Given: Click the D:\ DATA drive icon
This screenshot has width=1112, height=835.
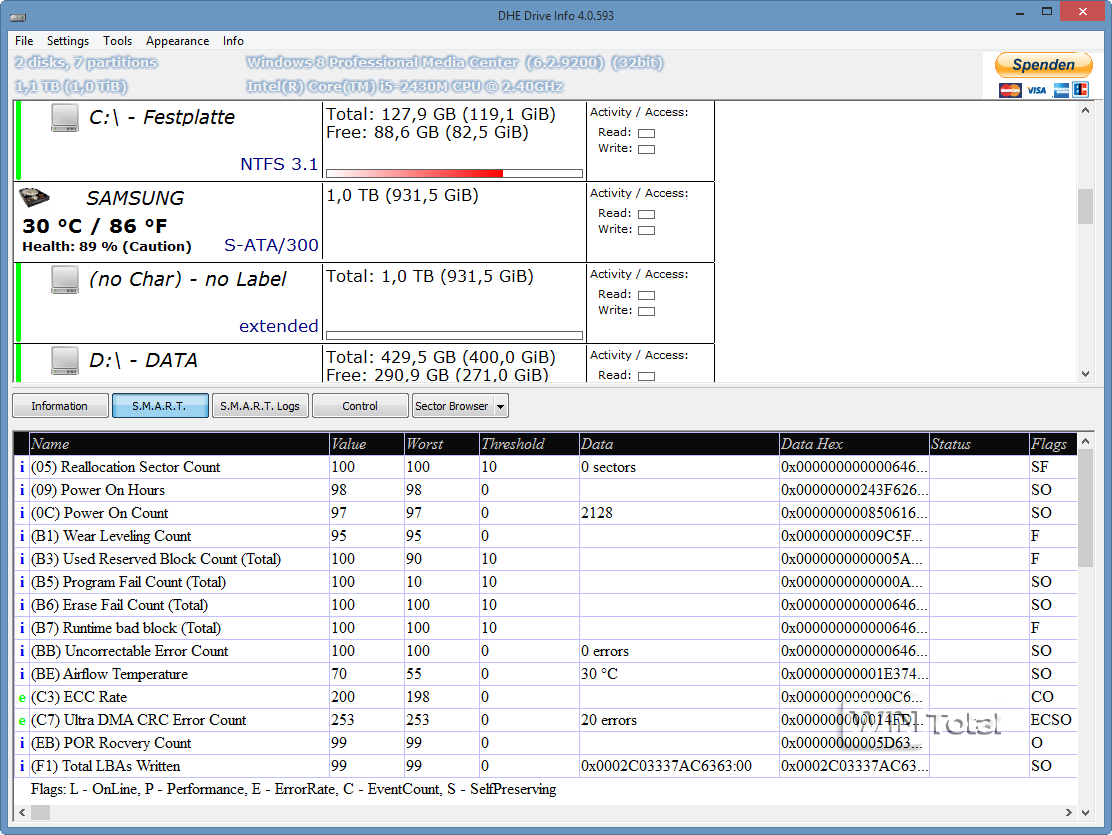Looking at the screenshot, I should pos(65,361).
